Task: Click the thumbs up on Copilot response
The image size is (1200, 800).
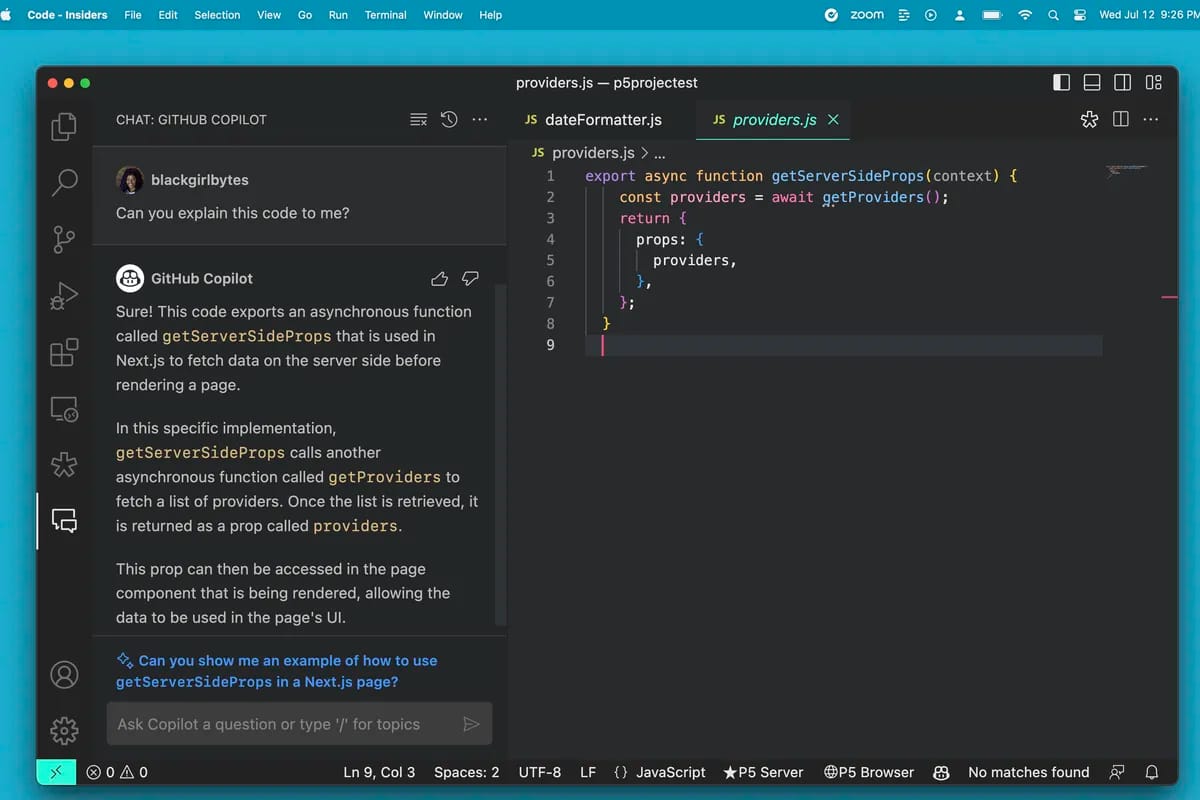Action: (439, 278)
